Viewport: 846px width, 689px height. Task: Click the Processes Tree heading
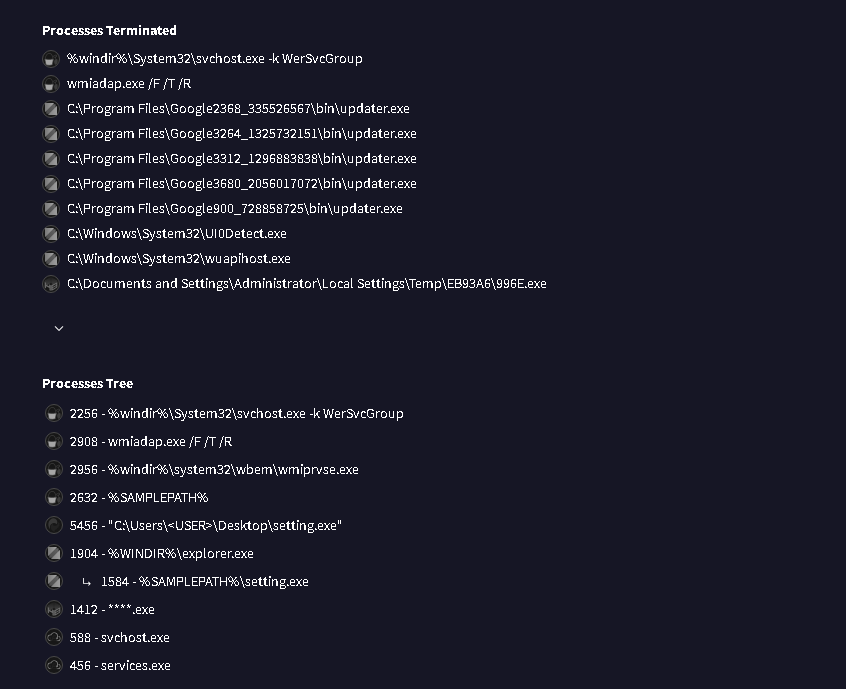tap(87, 384)
